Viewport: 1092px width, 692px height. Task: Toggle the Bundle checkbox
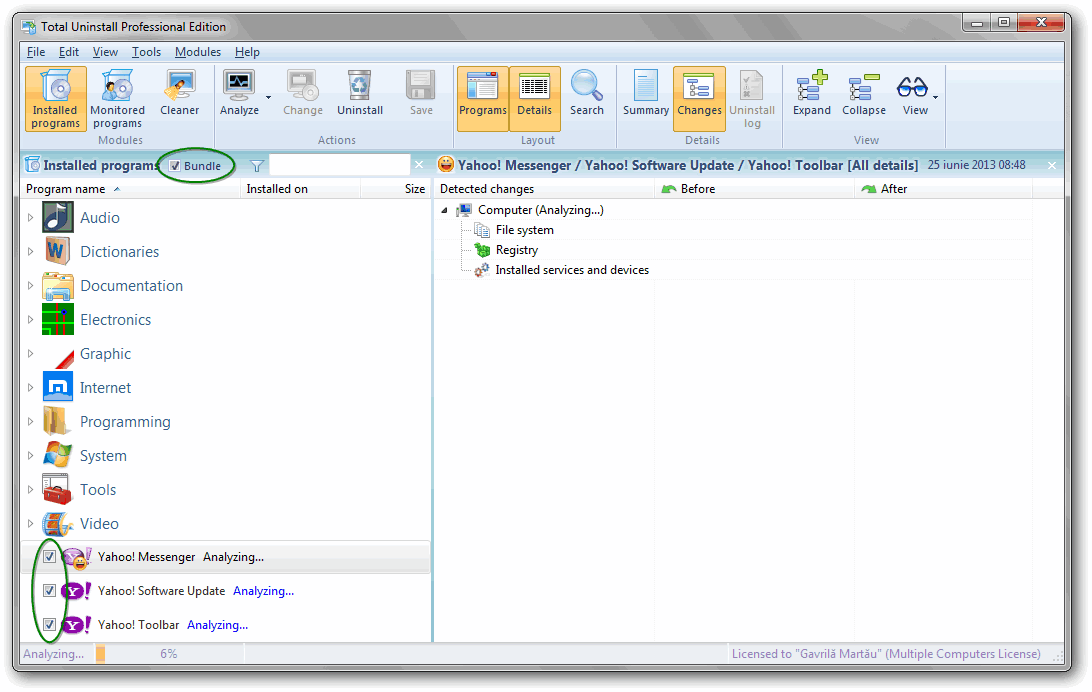tap(175, 166)
